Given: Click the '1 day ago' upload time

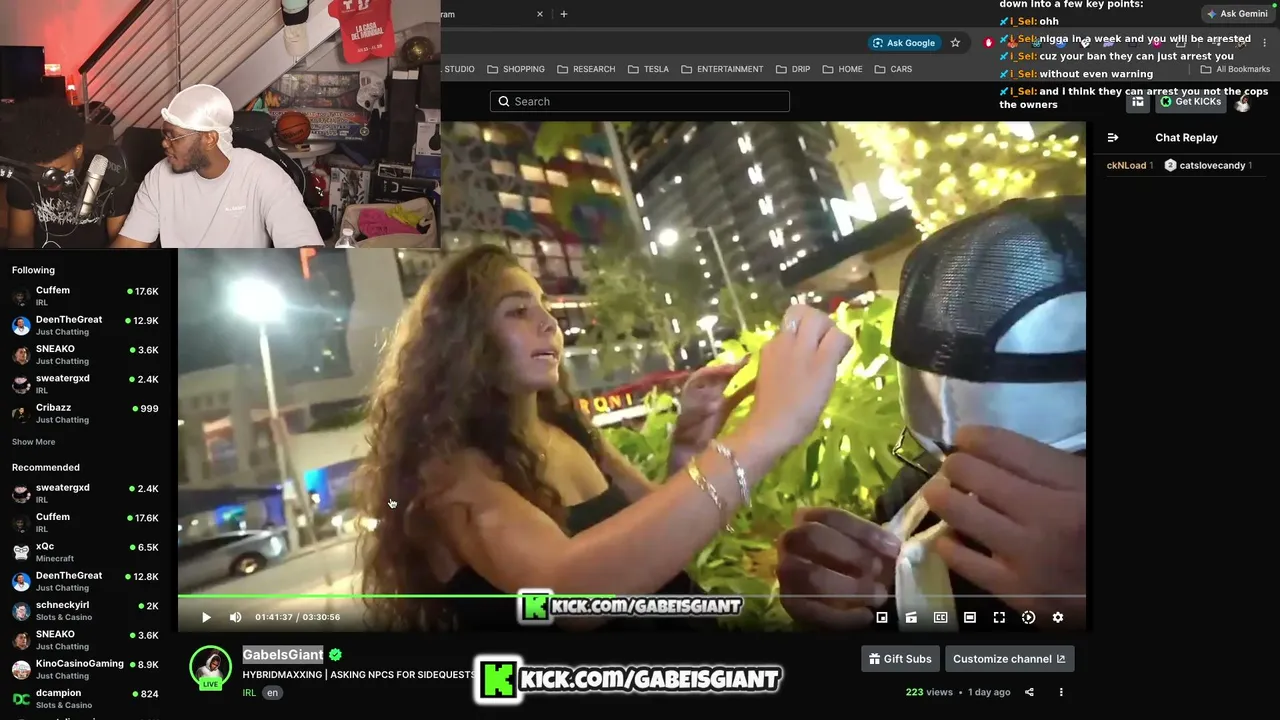Looking at the screenshot, I should (x=989, y=692).
